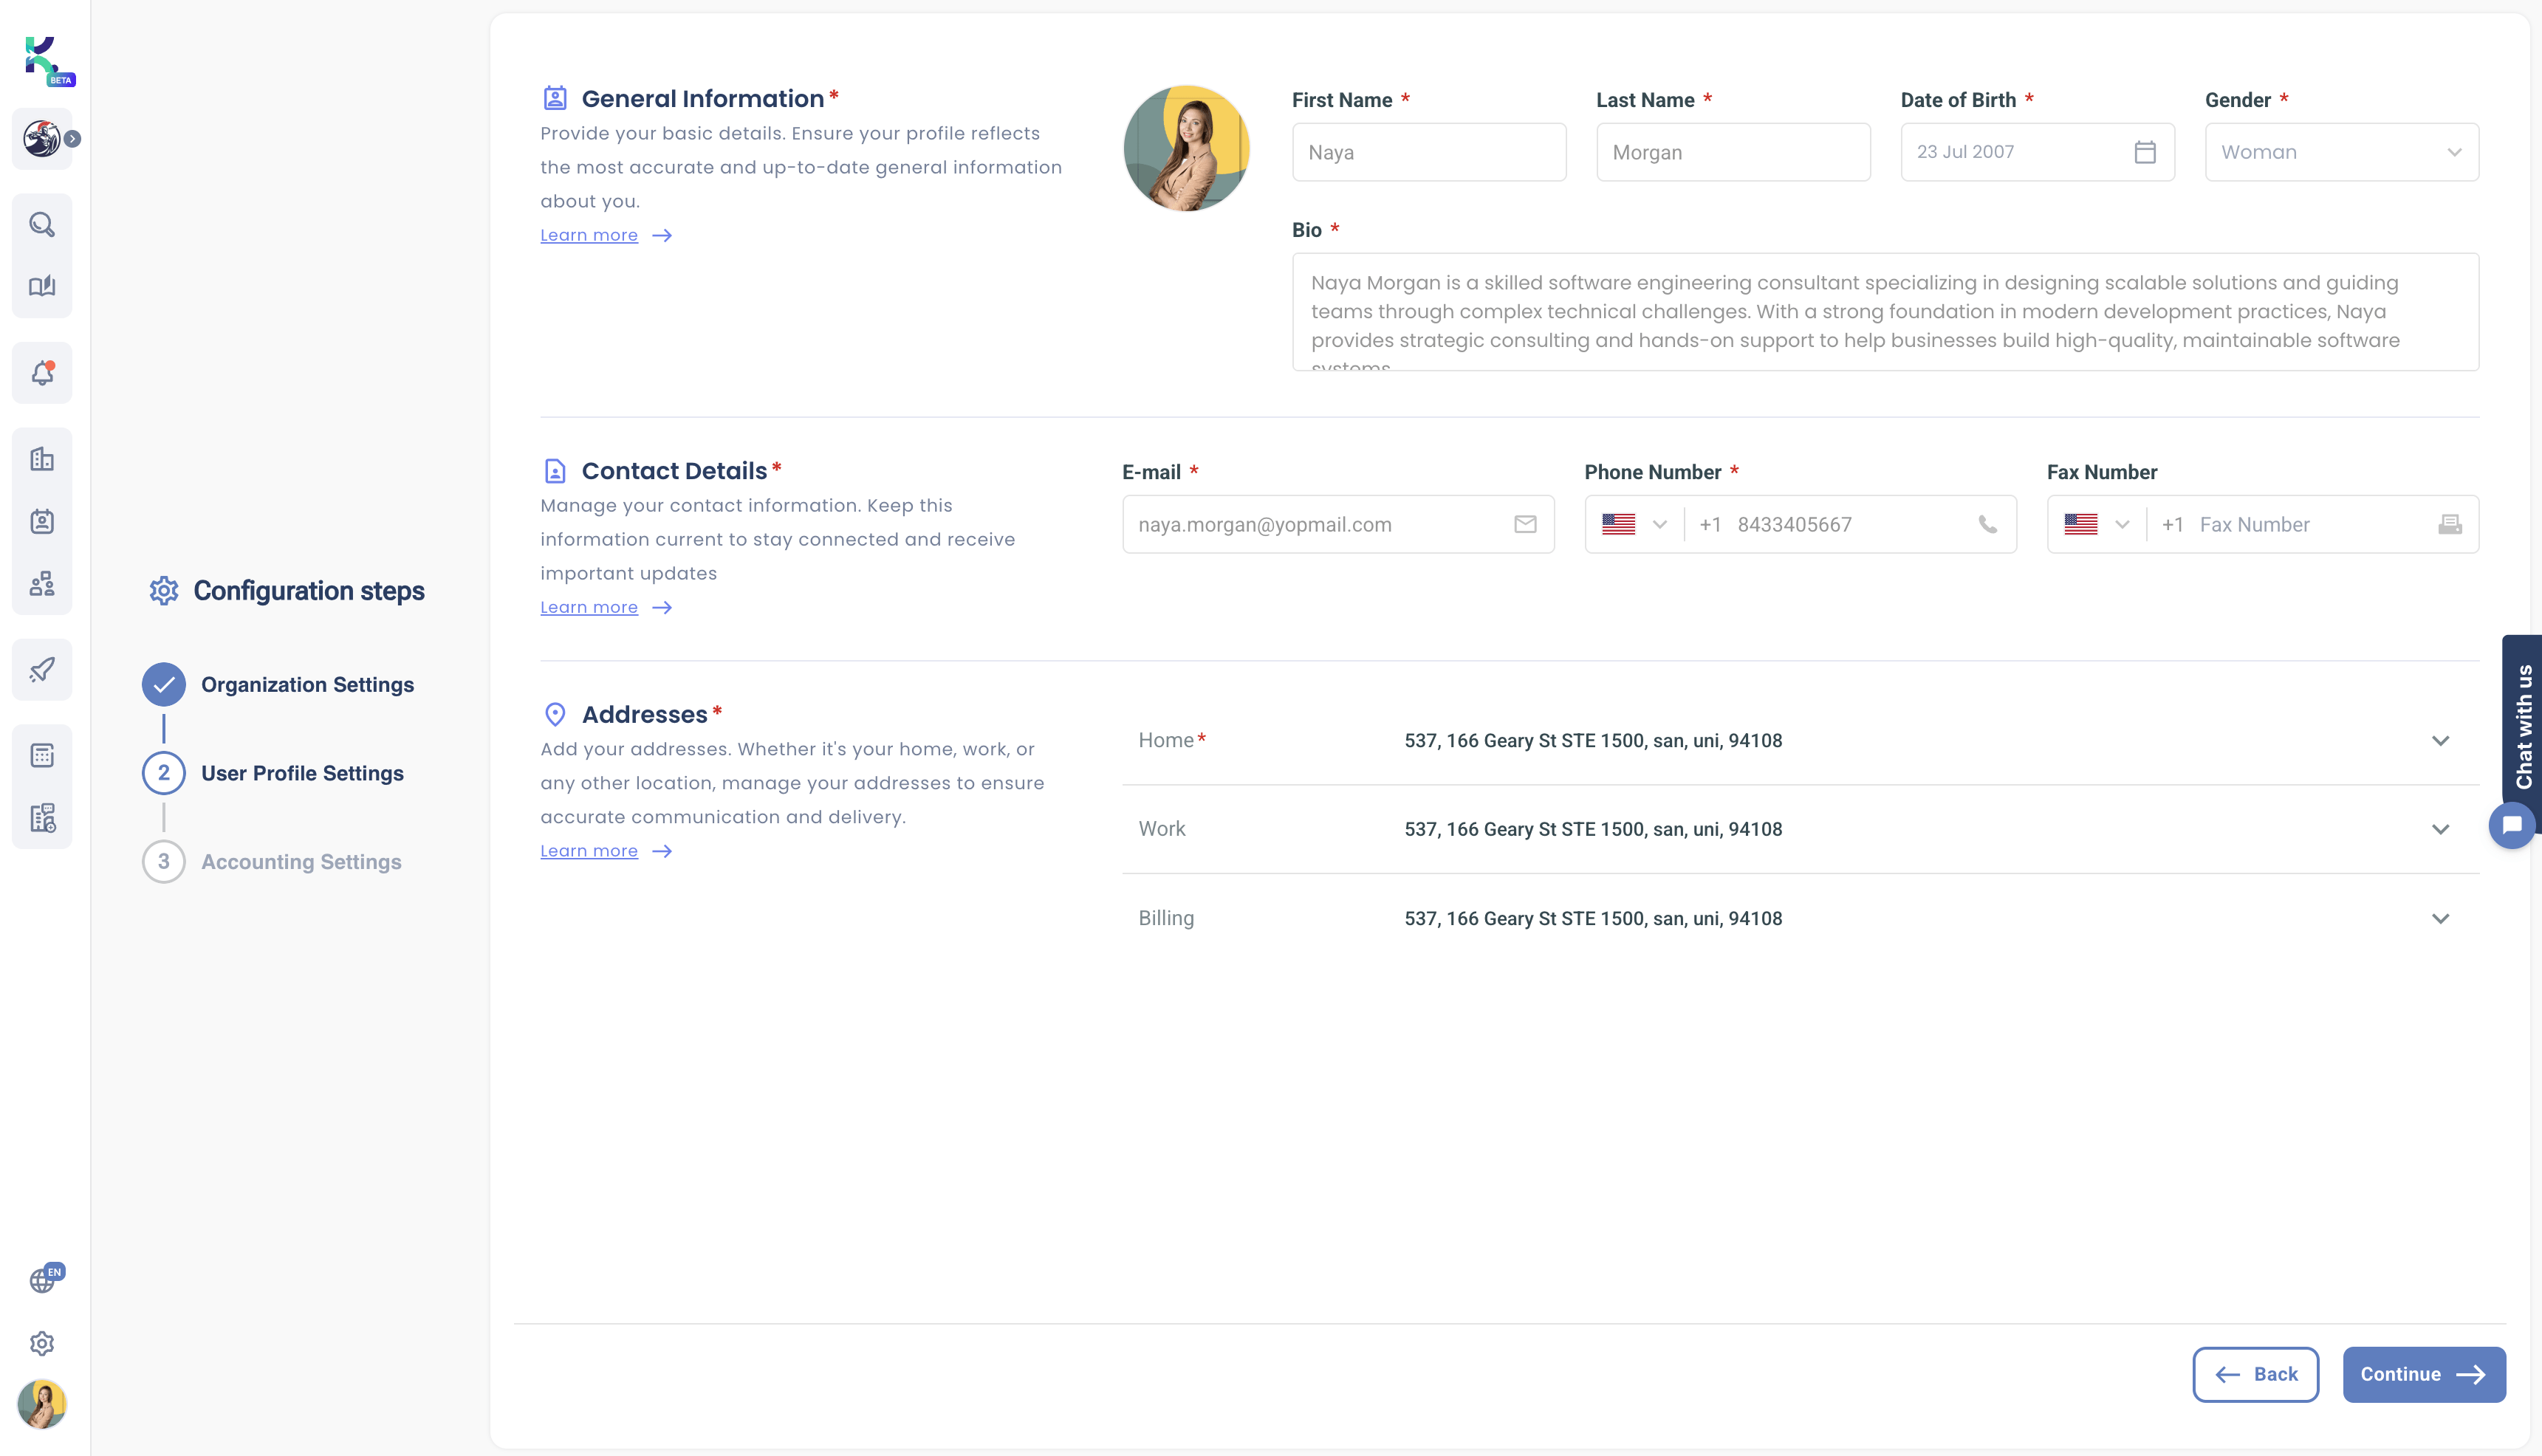
Task: Open notifications from the bell icon
Action: coord(42,372)
